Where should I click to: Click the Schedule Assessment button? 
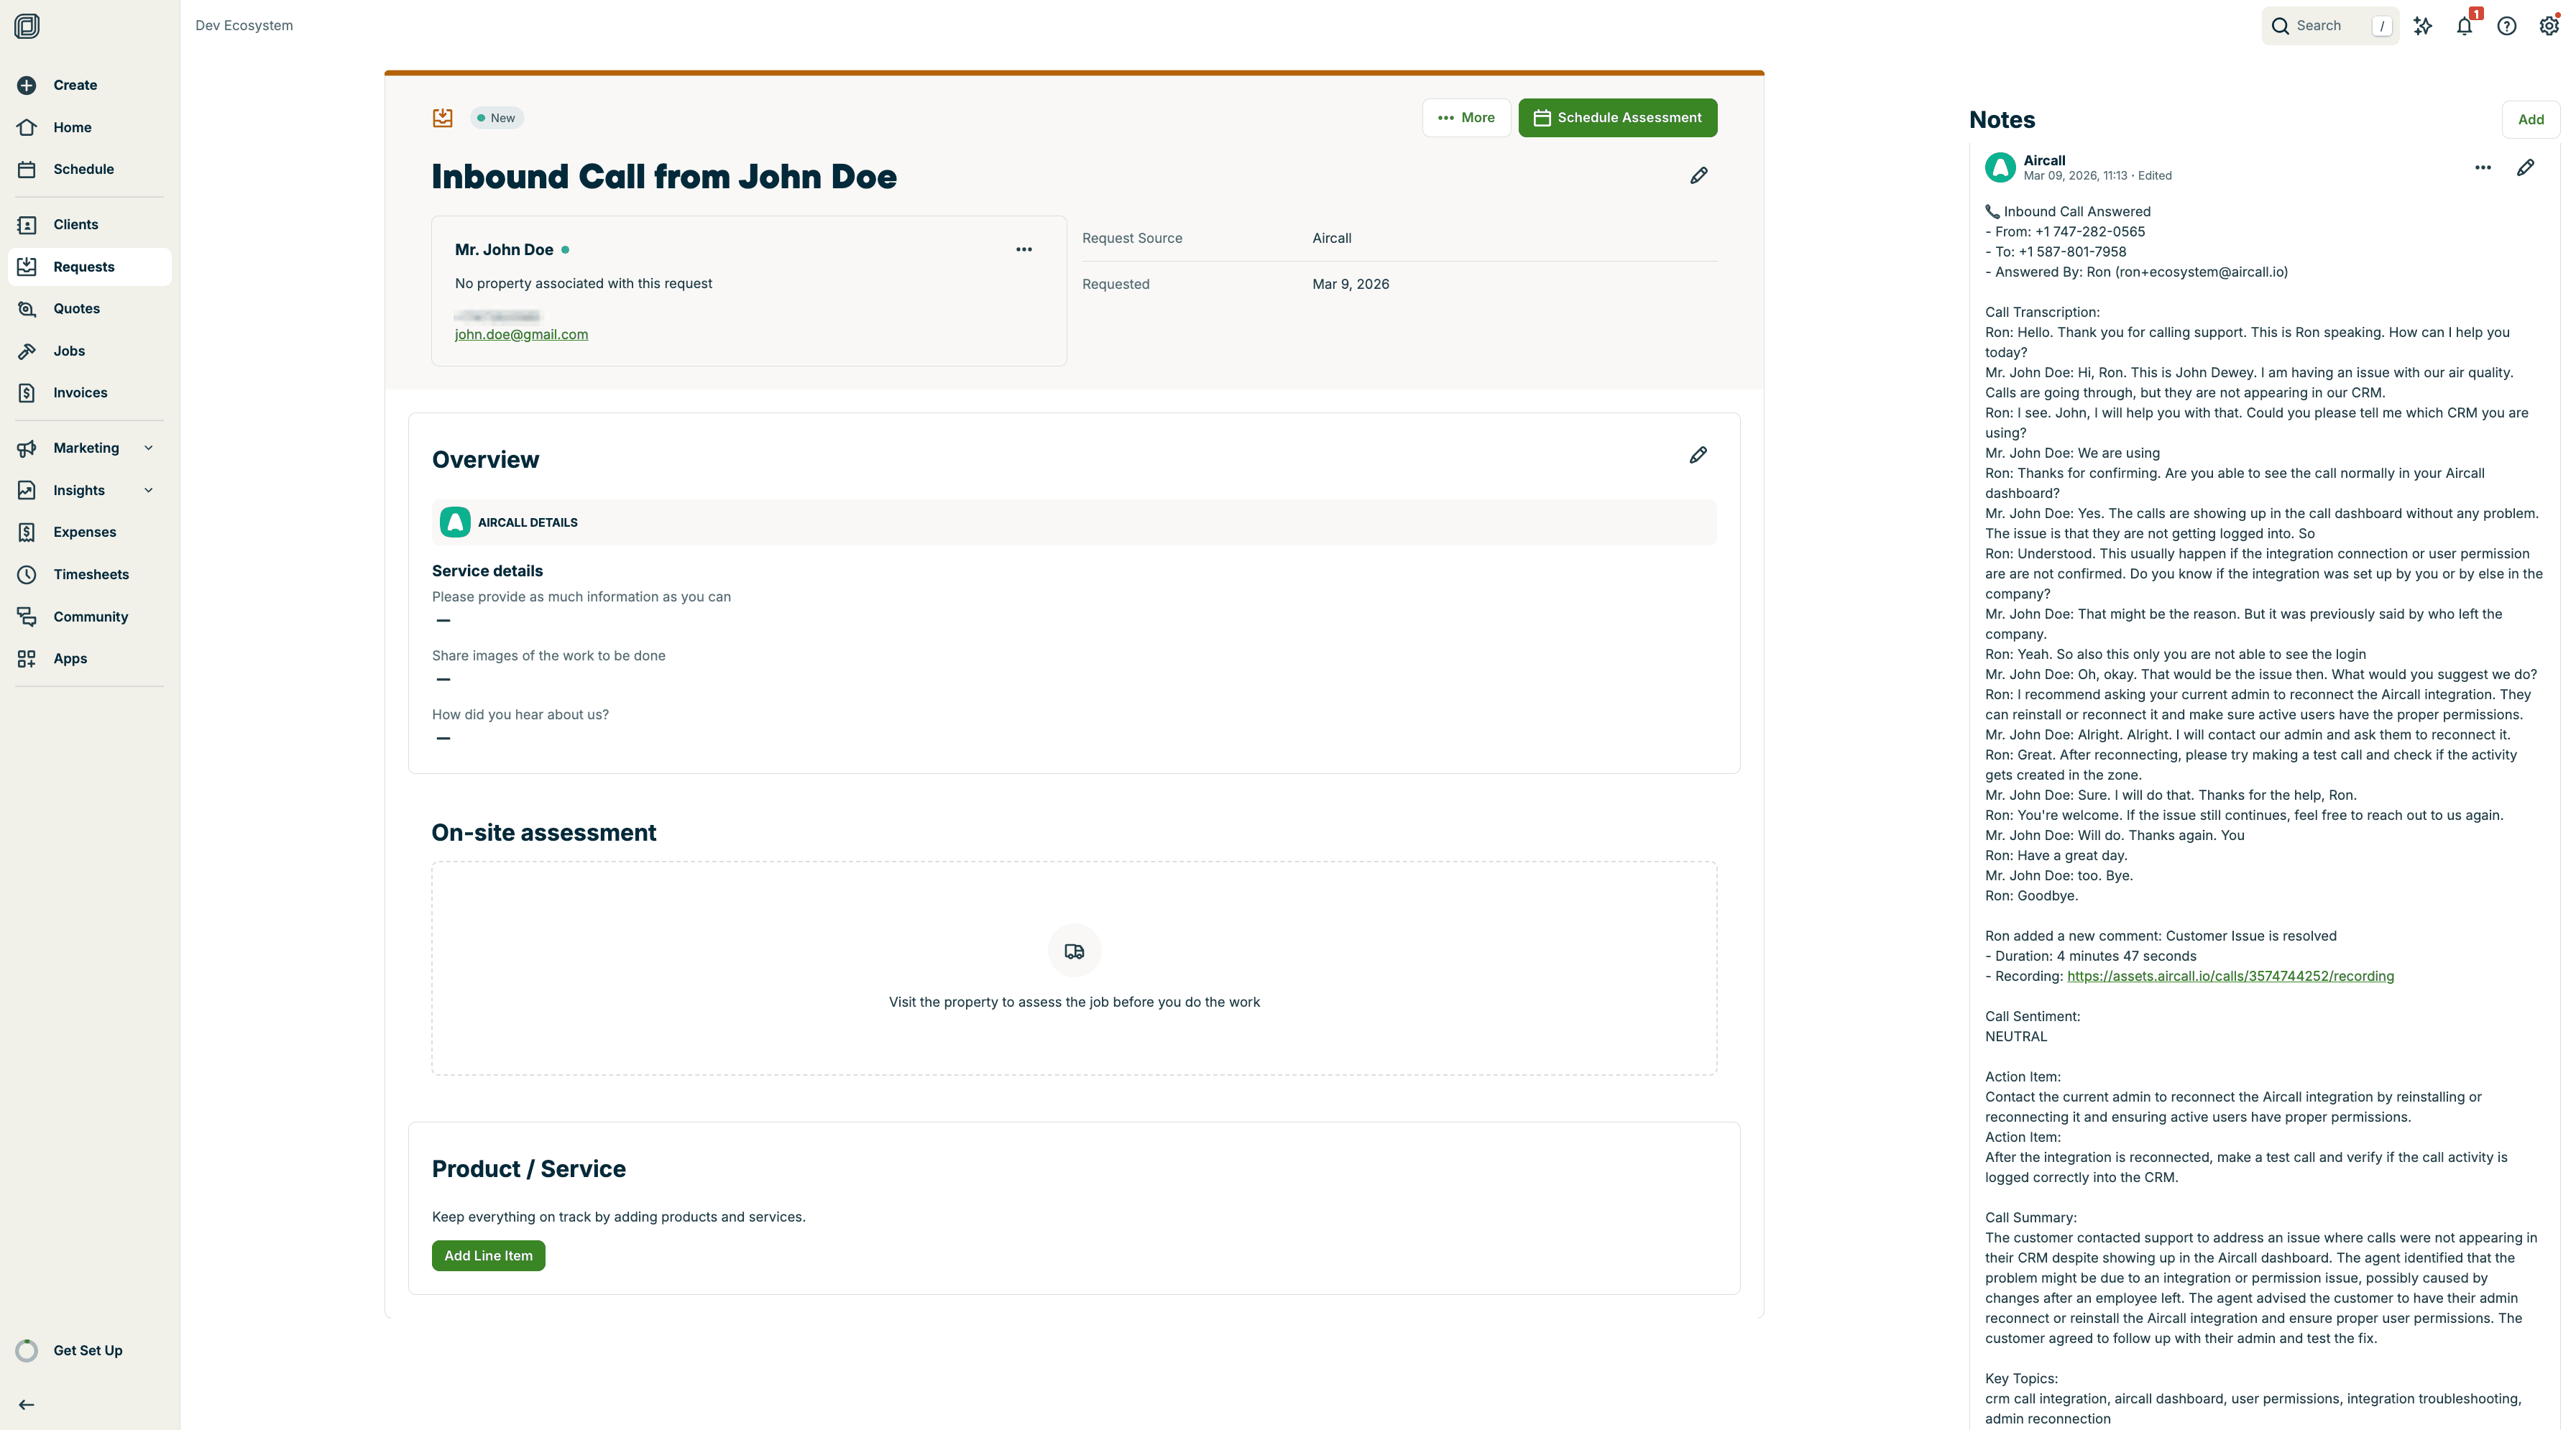[x=1617, y=117]
